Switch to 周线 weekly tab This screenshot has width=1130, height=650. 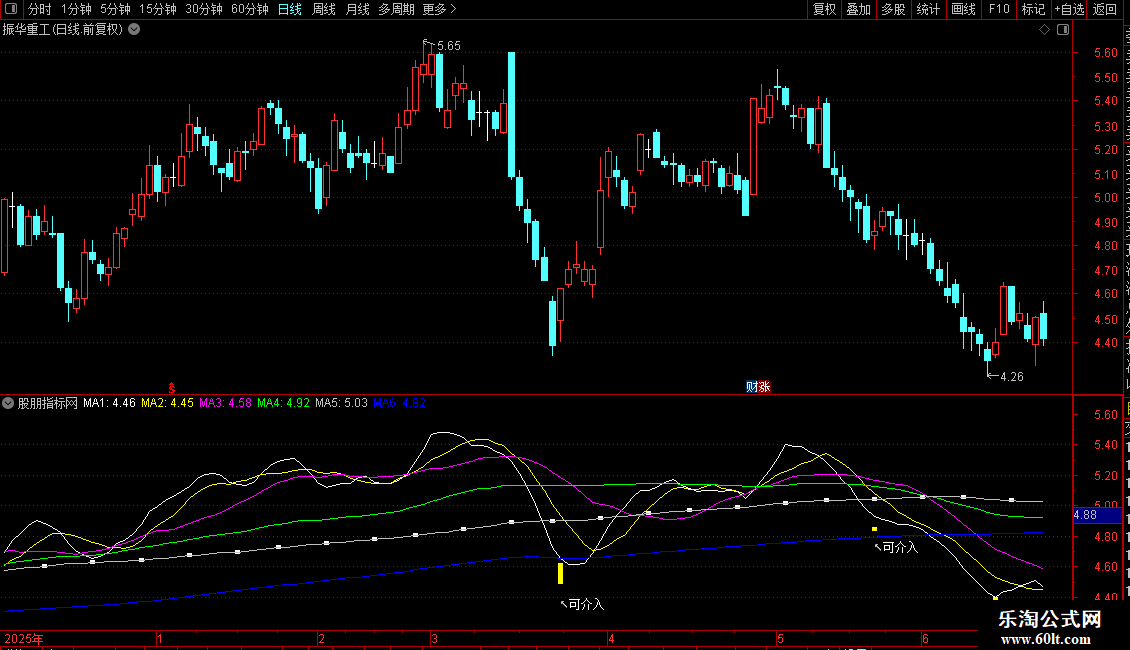point(324,9)
